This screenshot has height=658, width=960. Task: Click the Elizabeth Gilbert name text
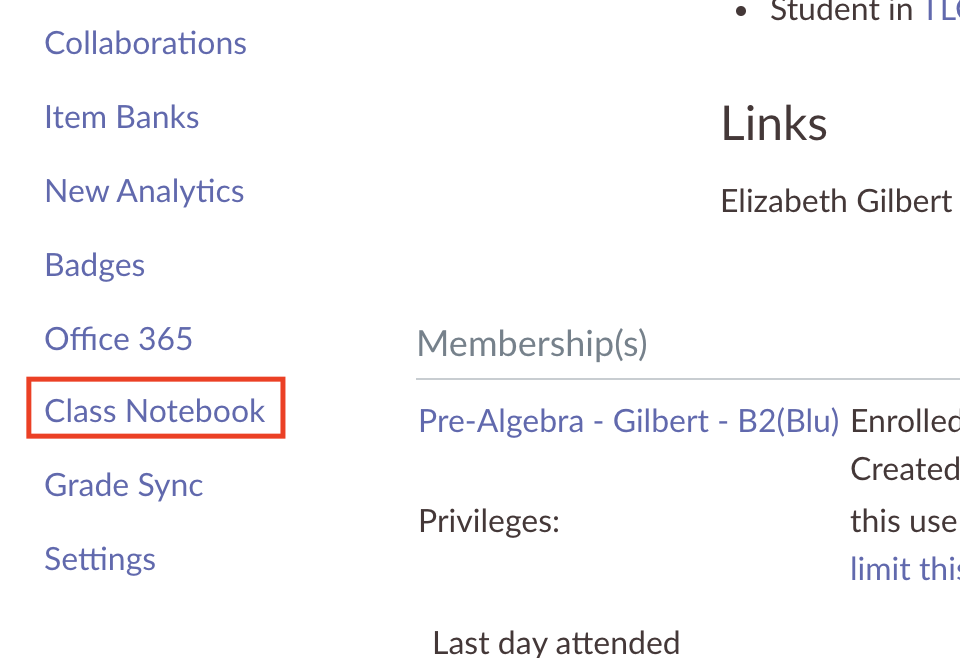click(x=836, y=201)
